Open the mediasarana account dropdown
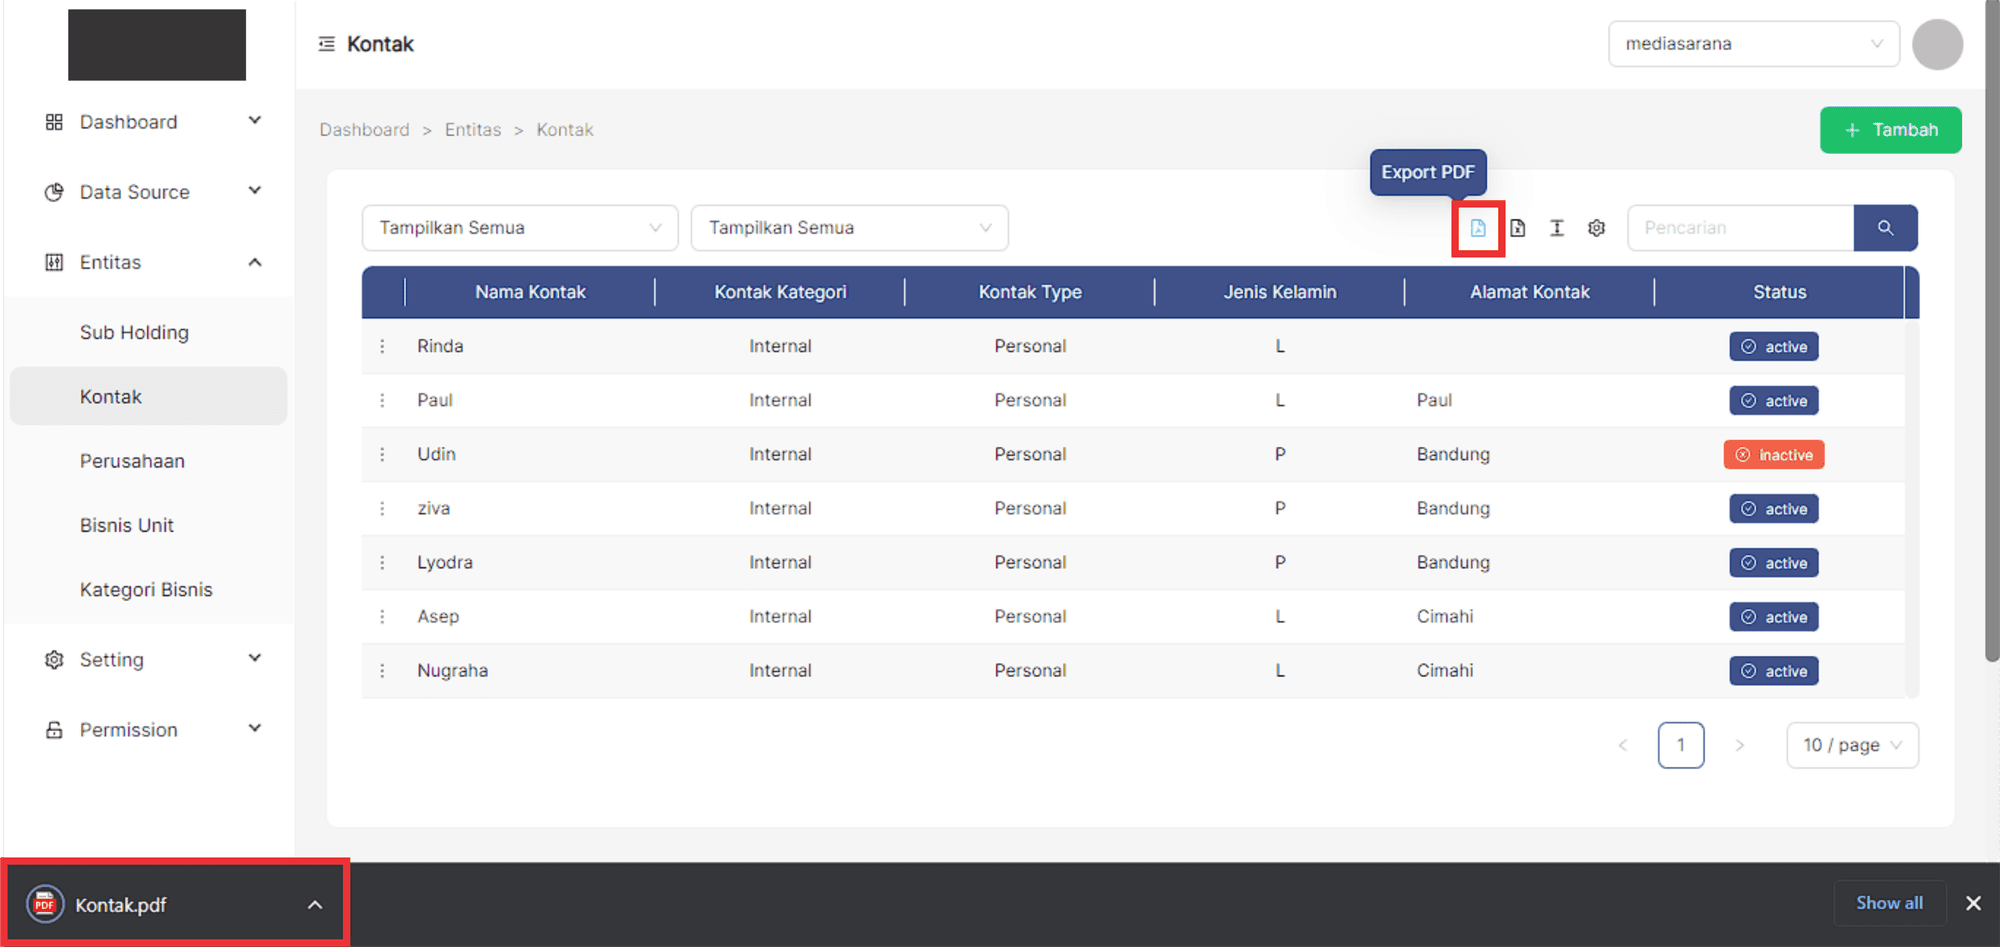The image size is (2000, 947). [1752, 44]
